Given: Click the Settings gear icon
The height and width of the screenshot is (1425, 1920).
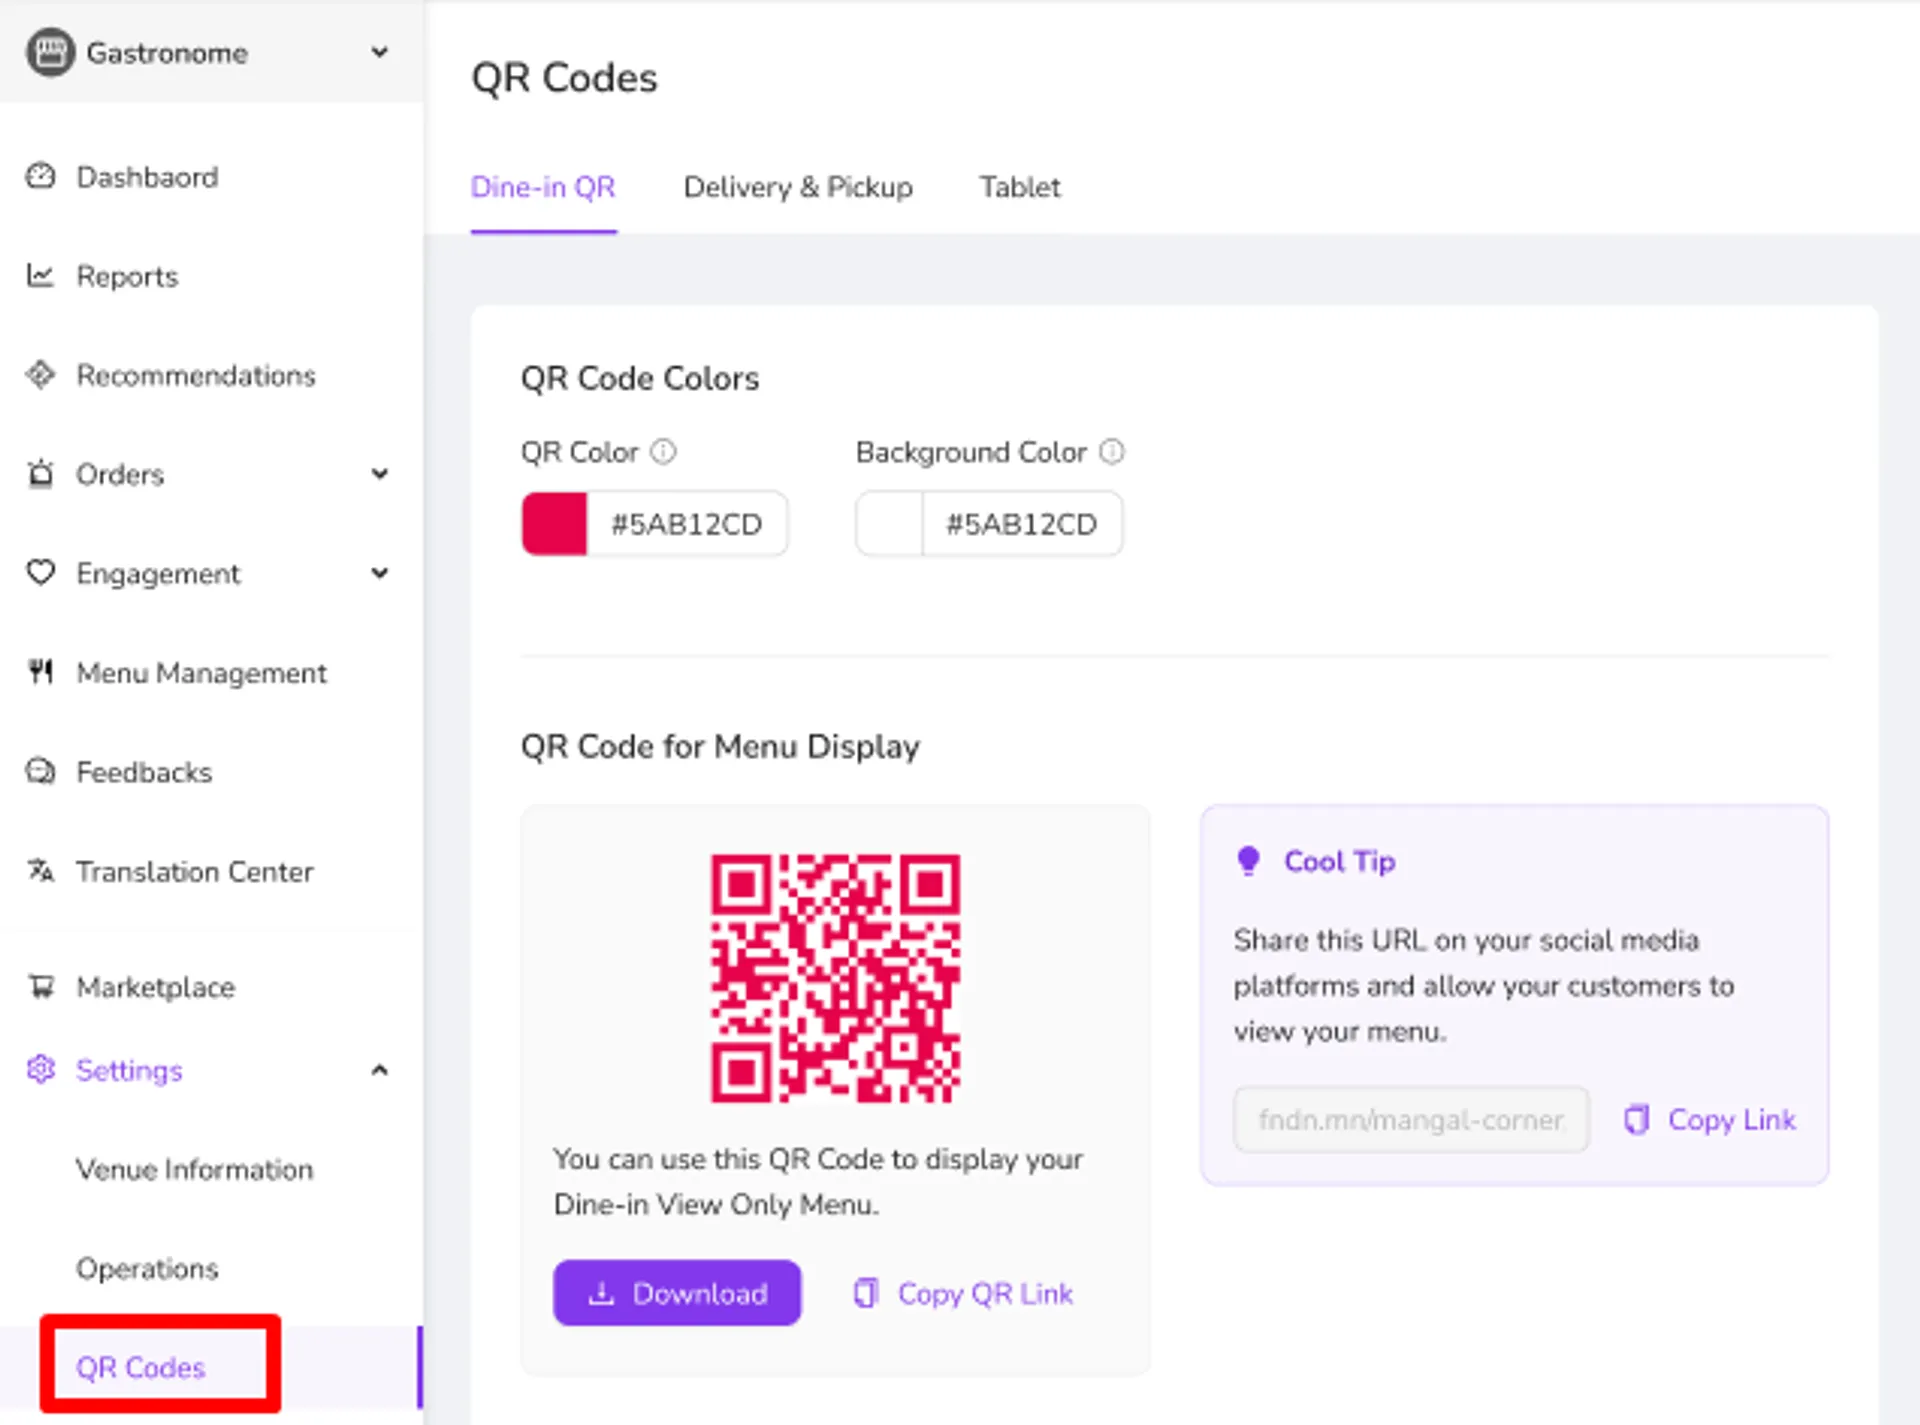Looking at the screenshot, I should [40, 1069].
